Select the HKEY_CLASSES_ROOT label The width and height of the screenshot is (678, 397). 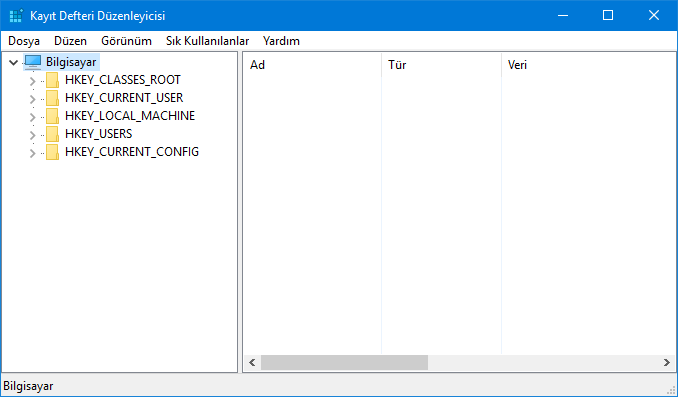(x=123, y=80)
